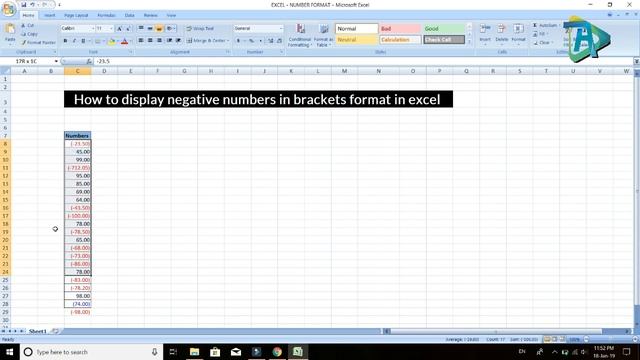The width and height of the screenshot is (640, 360).
Task: Choose the Fill Color yellow swatch button
Action: click(x=111, y=41)
